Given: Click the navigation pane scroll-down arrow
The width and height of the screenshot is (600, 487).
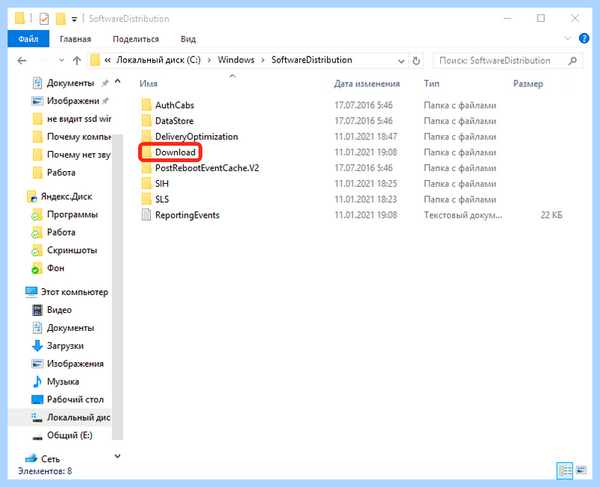Looking at the screenshot, I should (x=117, y=456).
